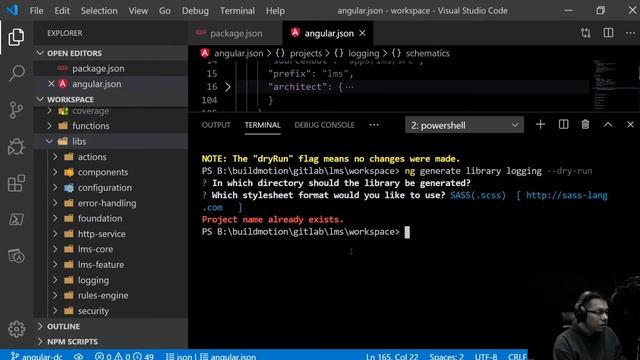Click the projects breadcrumb segment
Image resolution: width=640 pixels, height=360 pixels.
(x=305, y=53)
